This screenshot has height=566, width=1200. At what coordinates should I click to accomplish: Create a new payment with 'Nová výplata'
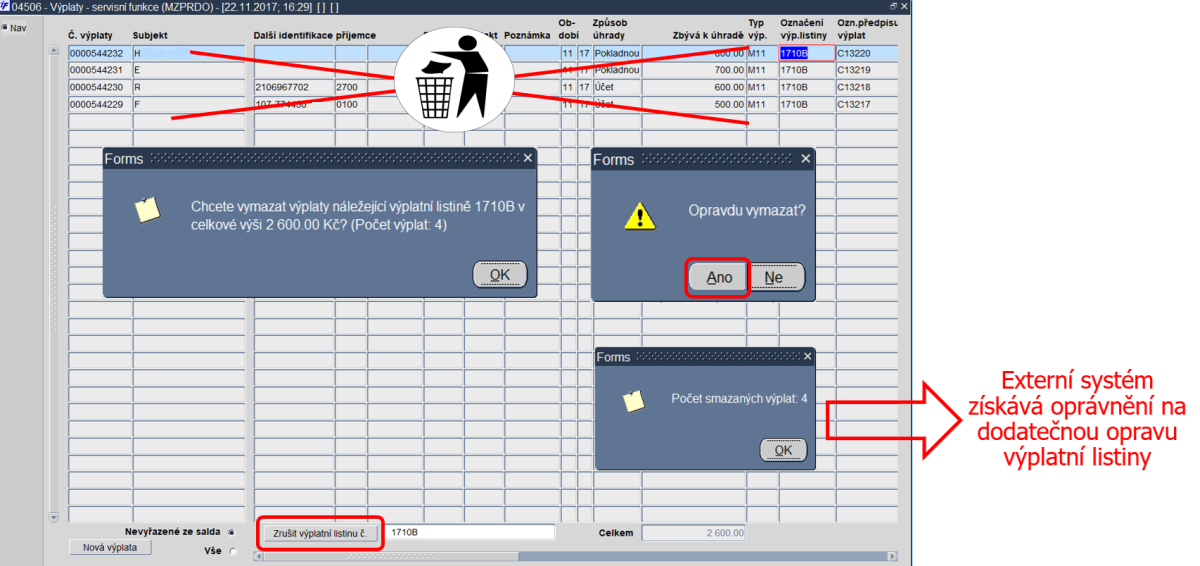coord(110,548)
